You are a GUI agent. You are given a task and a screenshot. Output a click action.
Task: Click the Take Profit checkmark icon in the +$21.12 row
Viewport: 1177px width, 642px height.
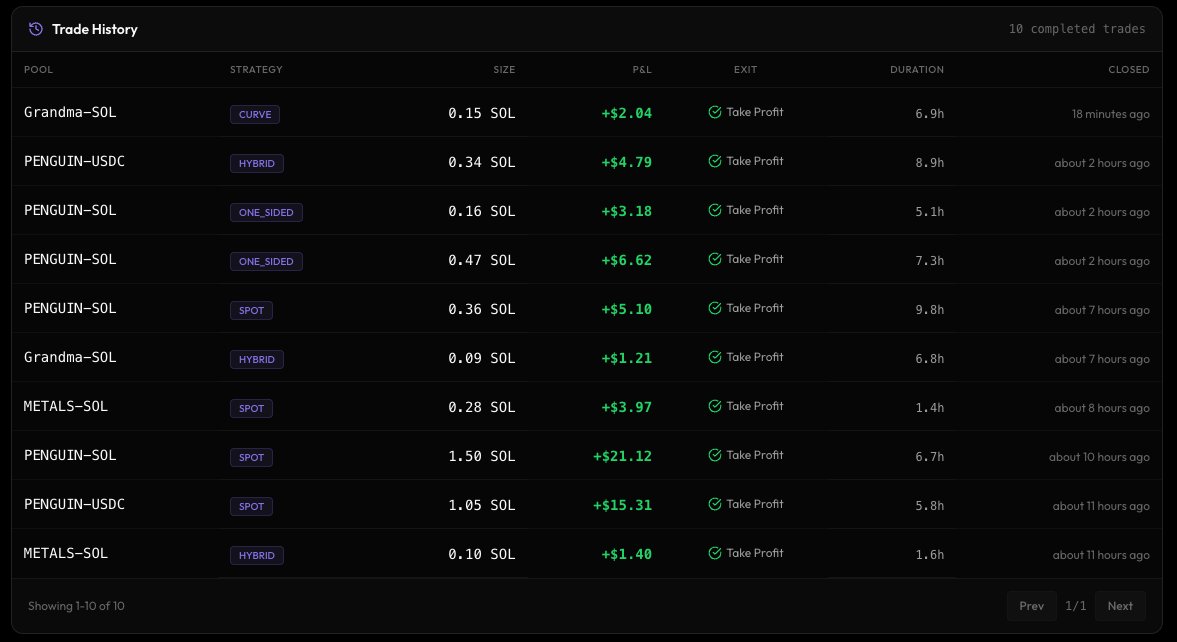click(x=715, y=455)
